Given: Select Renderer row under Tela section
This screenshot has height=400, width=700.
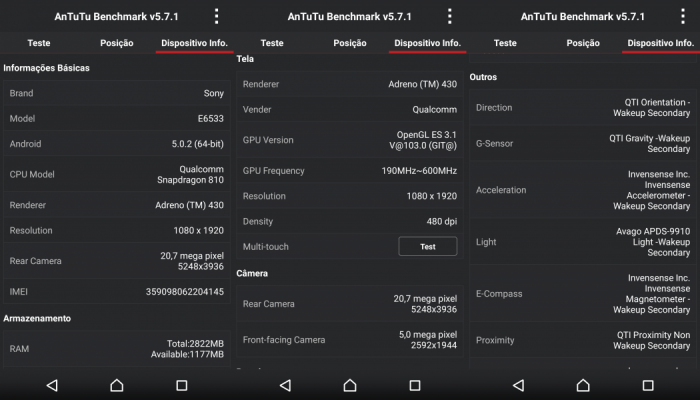Looking at the screenshot, I should tap(350, 84).
